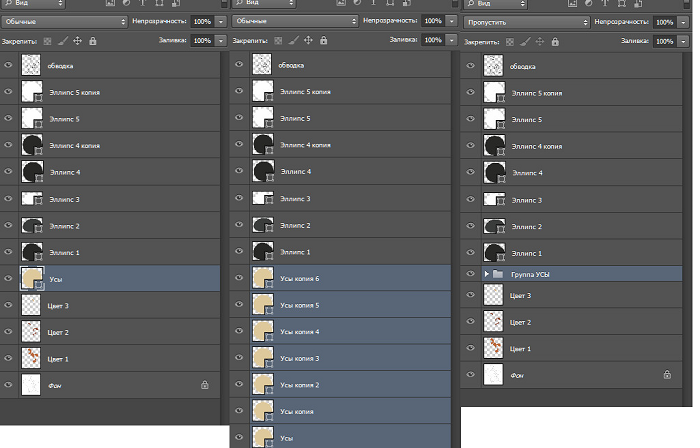This screenshot has height=448, width=700.
Task: Hide the Группа УСЫ group
Action: pos(469,273)
